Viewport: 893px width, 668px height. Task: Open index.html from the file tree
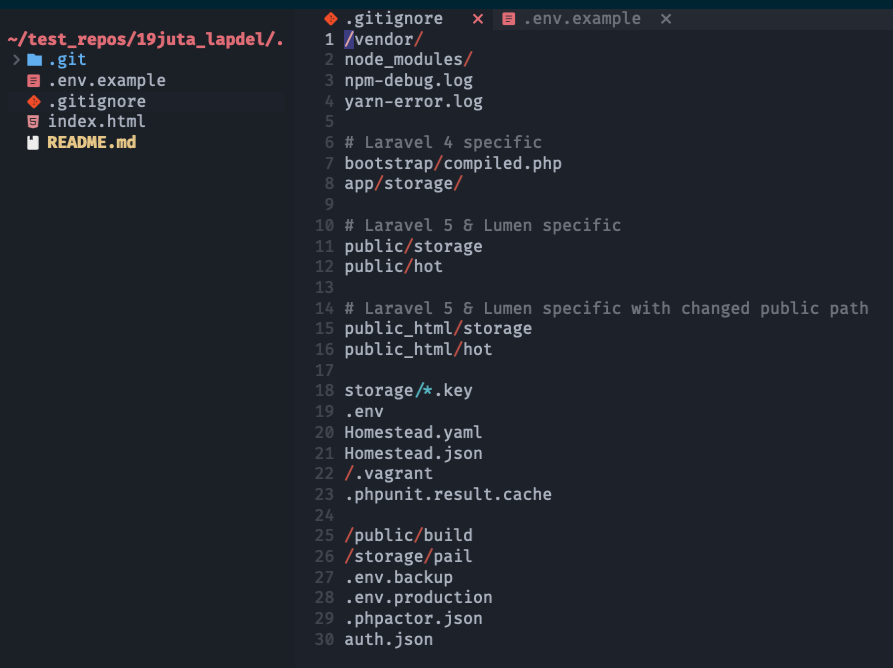(96, 122)
